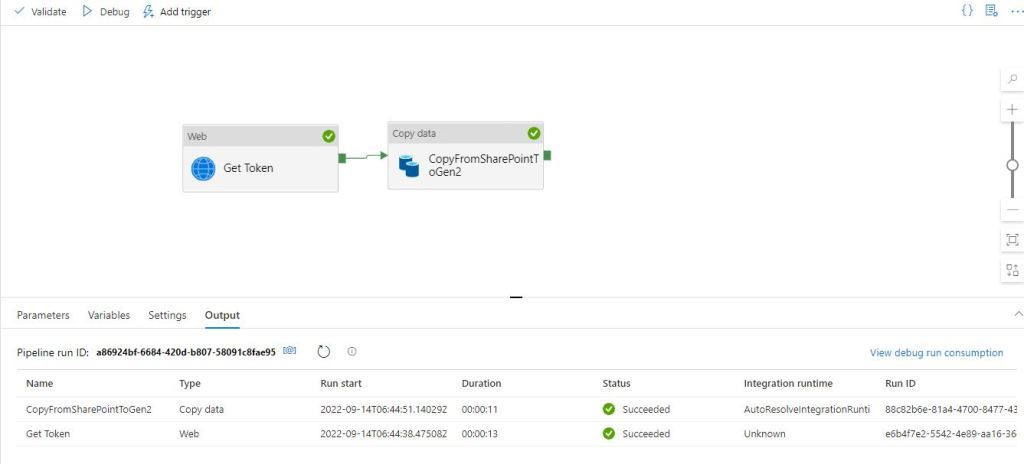Click the canvas zoom slider handle

click(x=1012, y=165)
